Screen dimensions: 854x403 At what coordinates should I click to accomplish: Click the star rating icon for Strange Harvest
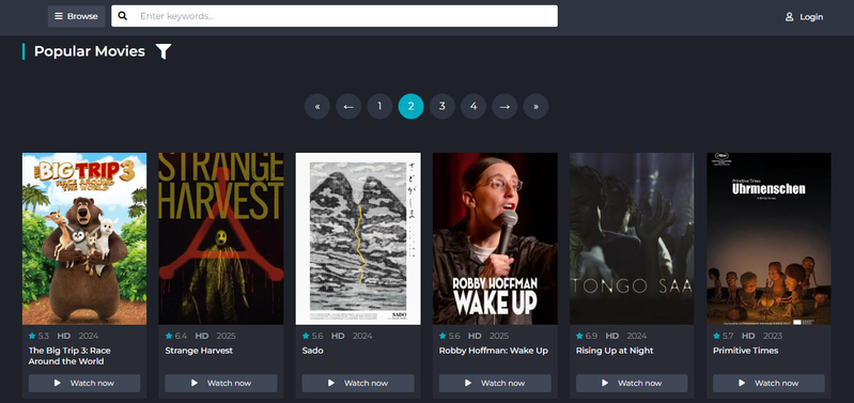[169, 335]
